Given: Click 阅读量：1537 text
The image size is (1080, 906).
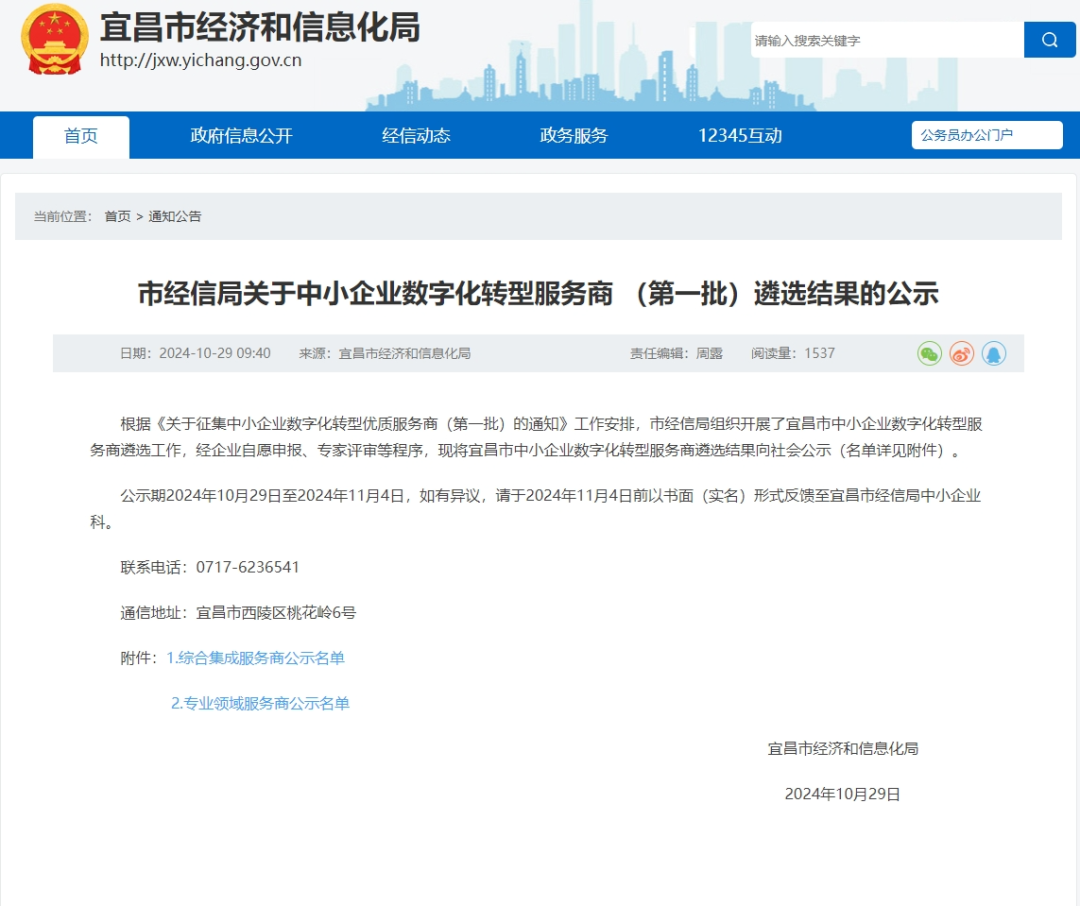Looking at the screenshot, I should [x=793, y=353].
